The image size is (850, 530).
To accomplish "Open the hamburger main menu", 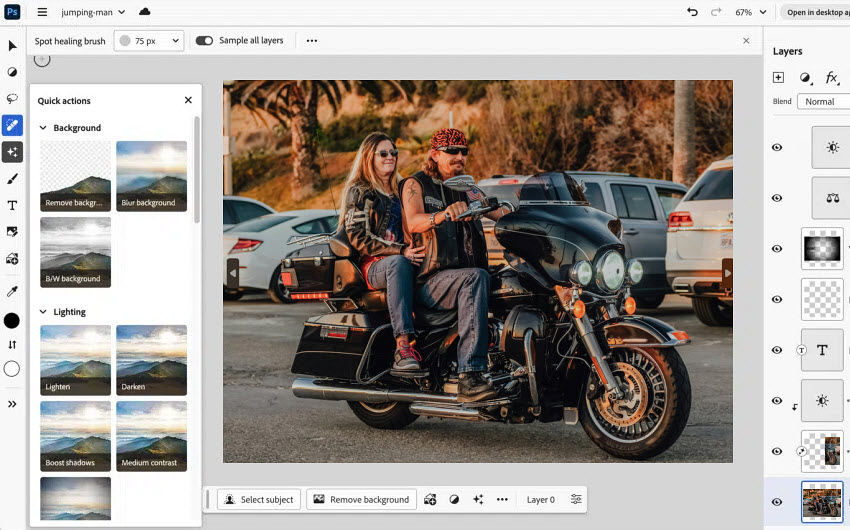I will [x=42, y=12].
